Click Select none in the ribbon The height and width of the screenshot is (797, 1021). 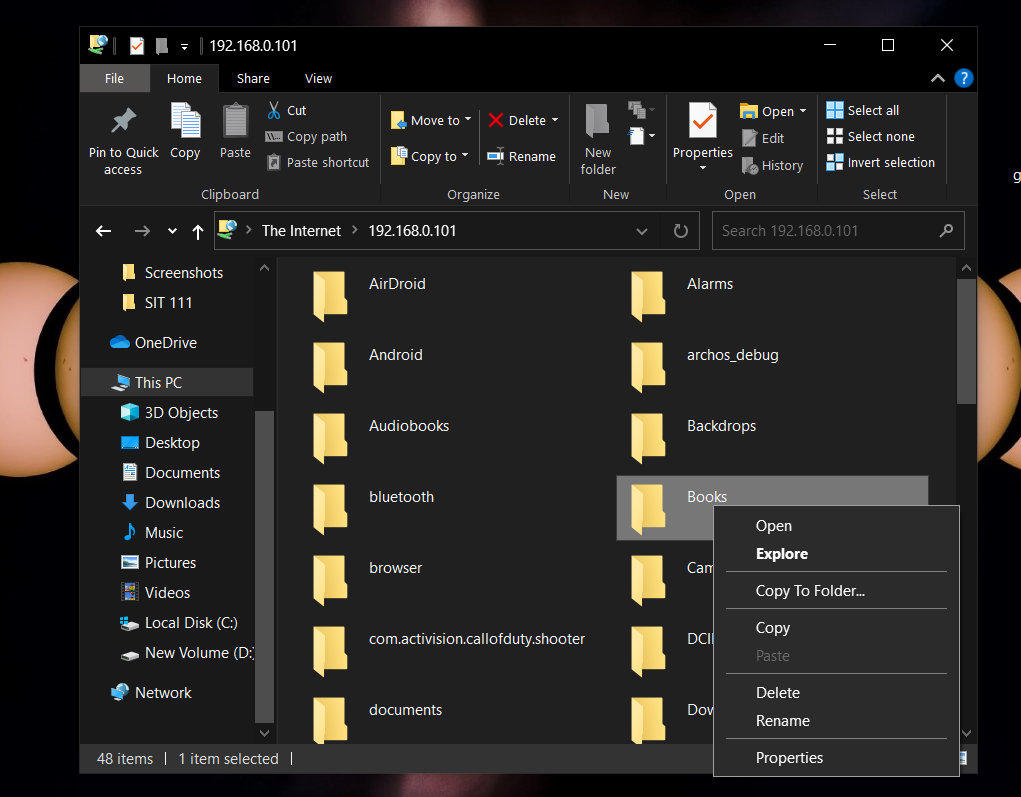coord(871,137)
